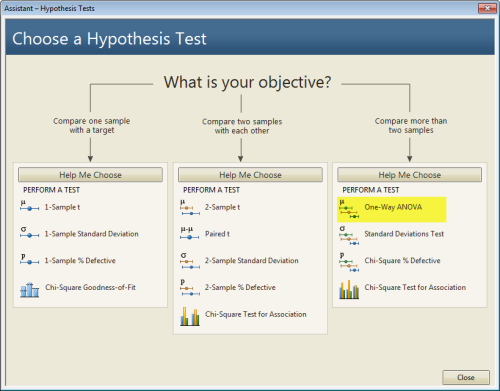Click the Chi-Square Goodness-of-Fit bar chart icon
Viewport: 500px width, 391px height.
click(29, 290)
